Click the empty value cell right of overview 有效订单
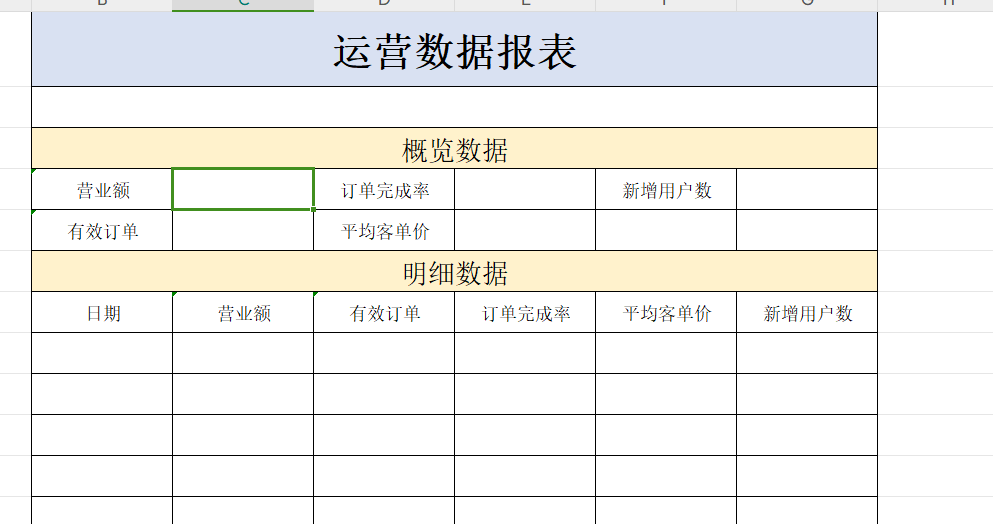993x524 pixels. pos(243,231)
